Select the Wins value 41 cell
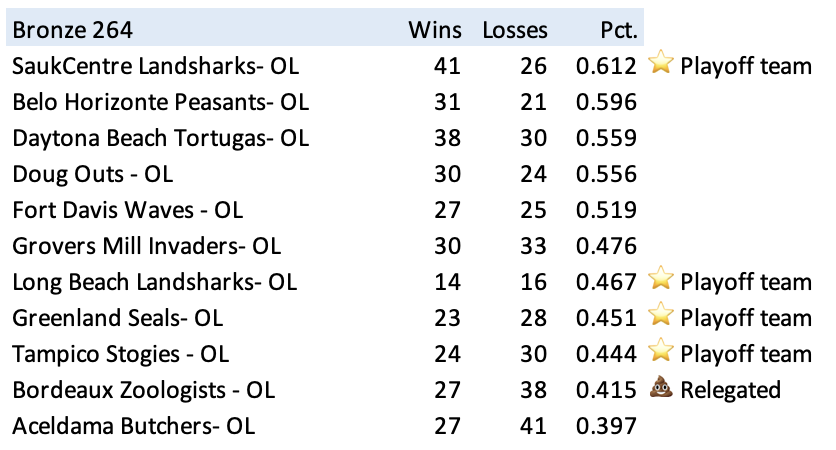The image size is (836, 450). click(x=447, y=66)
